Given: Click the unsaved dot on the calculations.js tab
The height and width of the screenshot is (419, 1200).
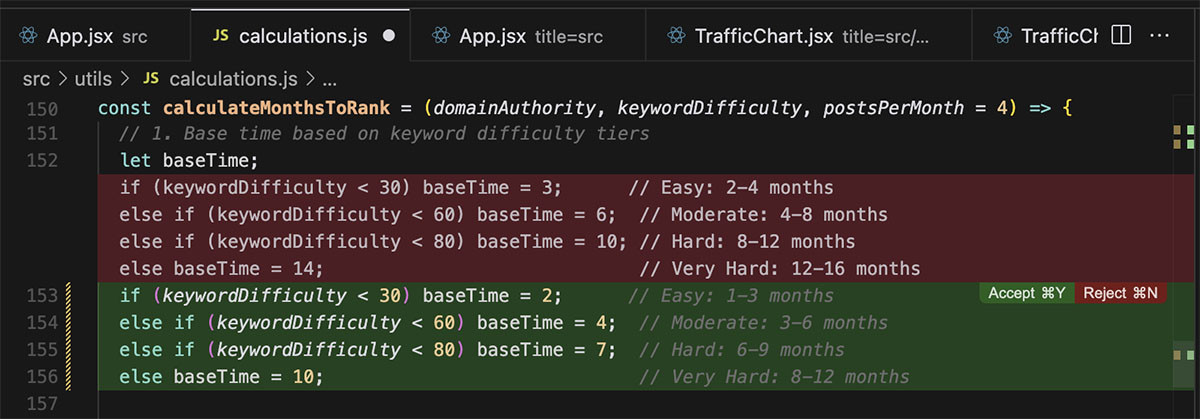Looking at the screenshot, I should pos(389,36).
